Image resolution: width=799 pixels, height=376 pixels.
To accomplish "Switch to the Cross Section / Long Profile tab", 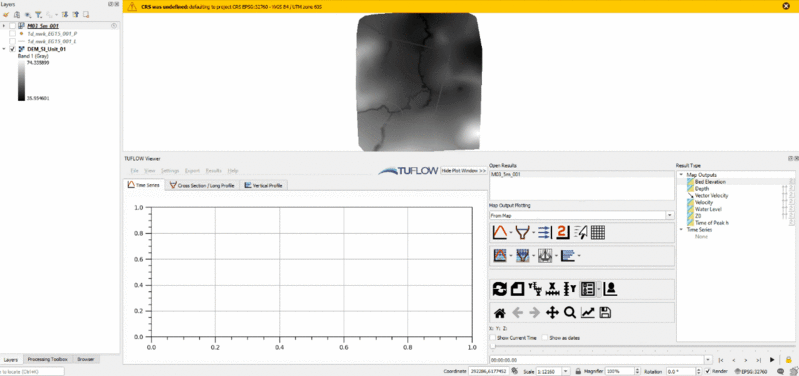I will 202,185.
